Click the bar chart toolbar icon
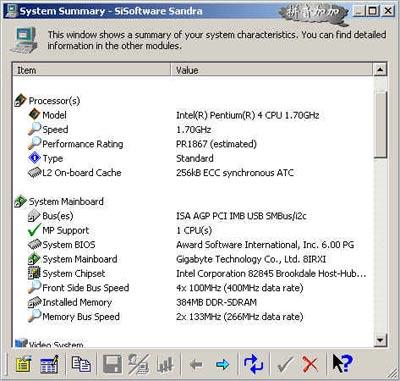 165,365
